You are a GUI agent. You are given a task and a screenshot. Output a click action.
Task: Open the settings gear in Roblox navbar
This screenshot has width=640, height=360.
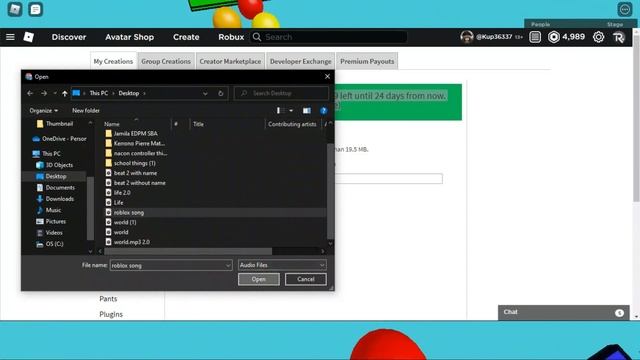598,37
